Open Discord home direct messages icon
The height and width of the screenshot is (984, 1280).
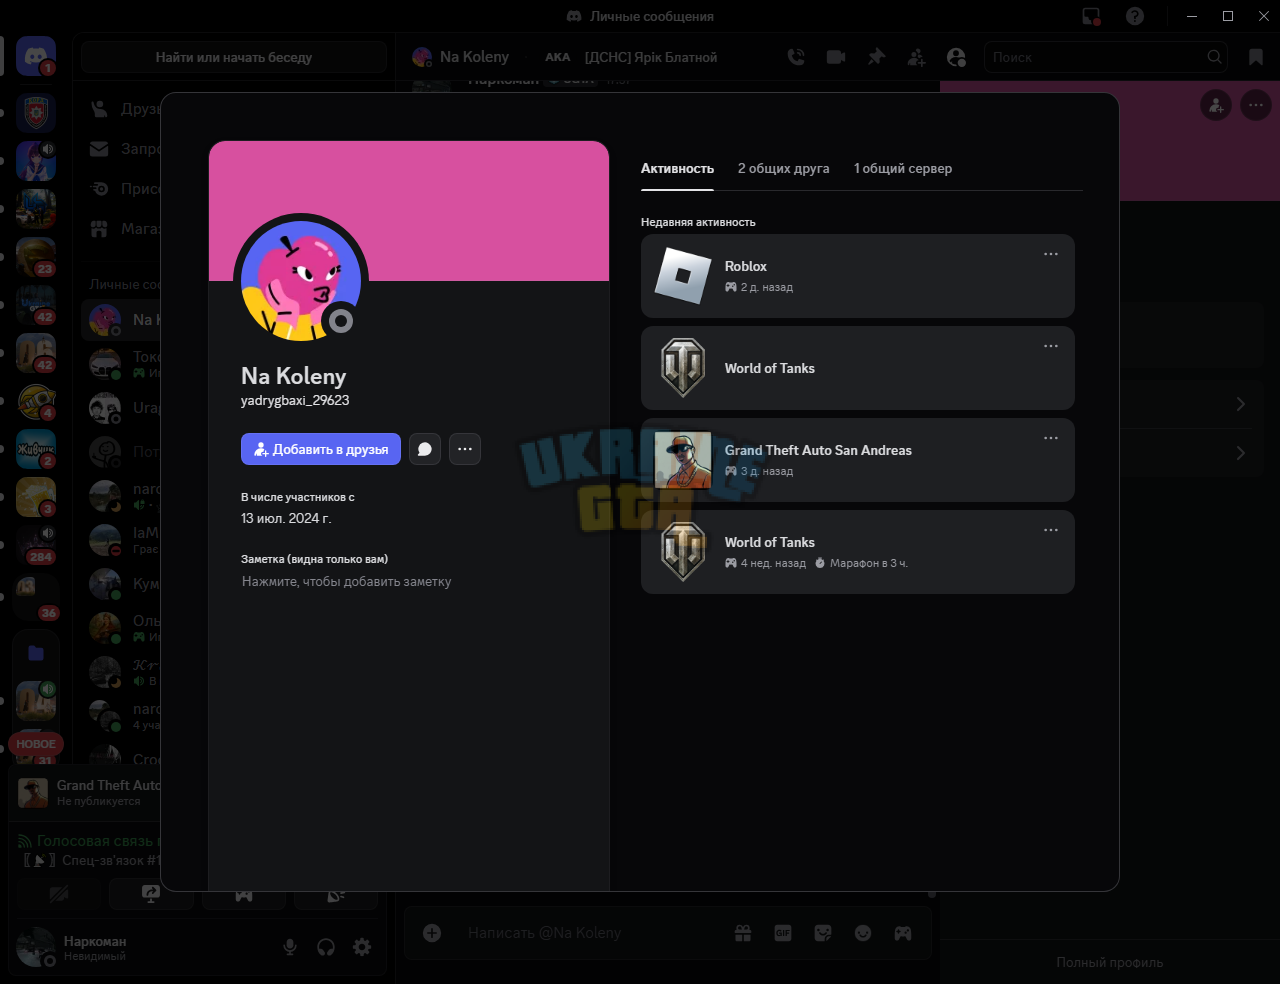(x=36, y=57)
